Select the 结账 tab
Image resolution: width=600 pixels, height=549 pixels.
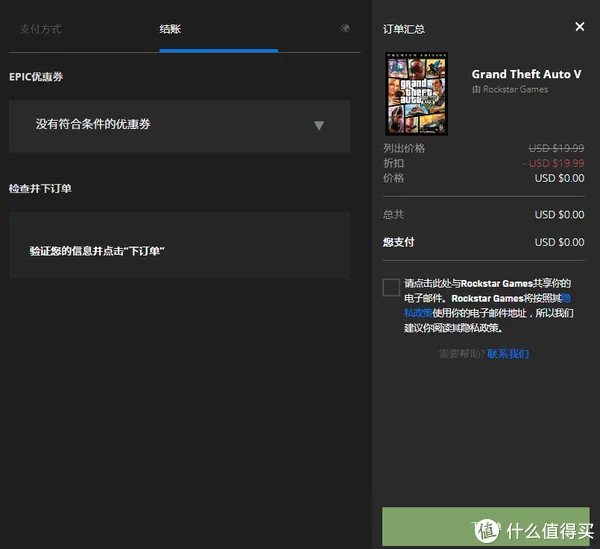tap(170, 29)
